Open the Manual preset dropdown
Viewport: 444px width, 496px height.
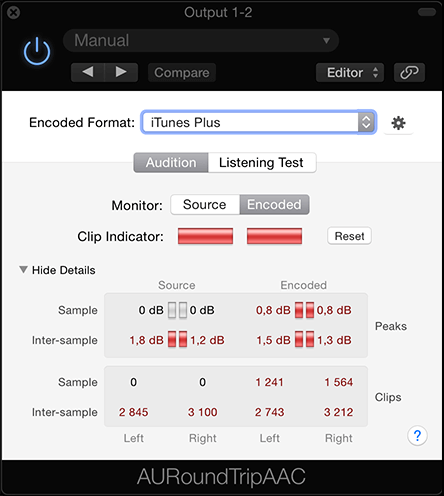pos(201,40)
